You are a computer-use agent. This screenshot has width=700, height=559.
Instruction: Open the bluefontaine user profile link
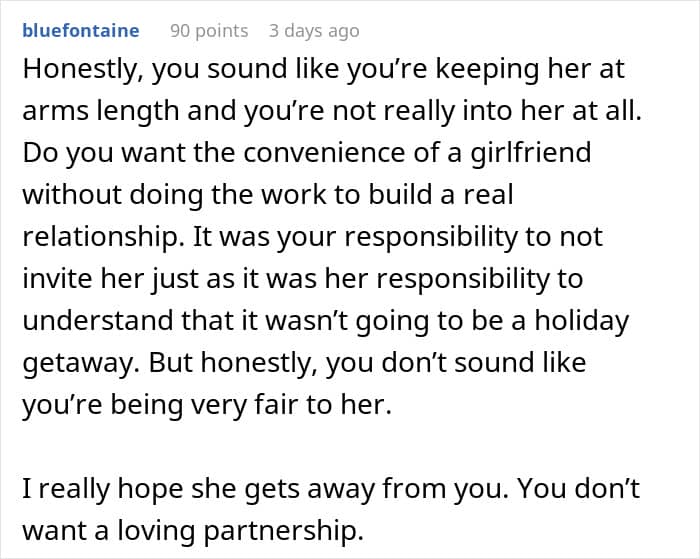[x=80, y=31]
